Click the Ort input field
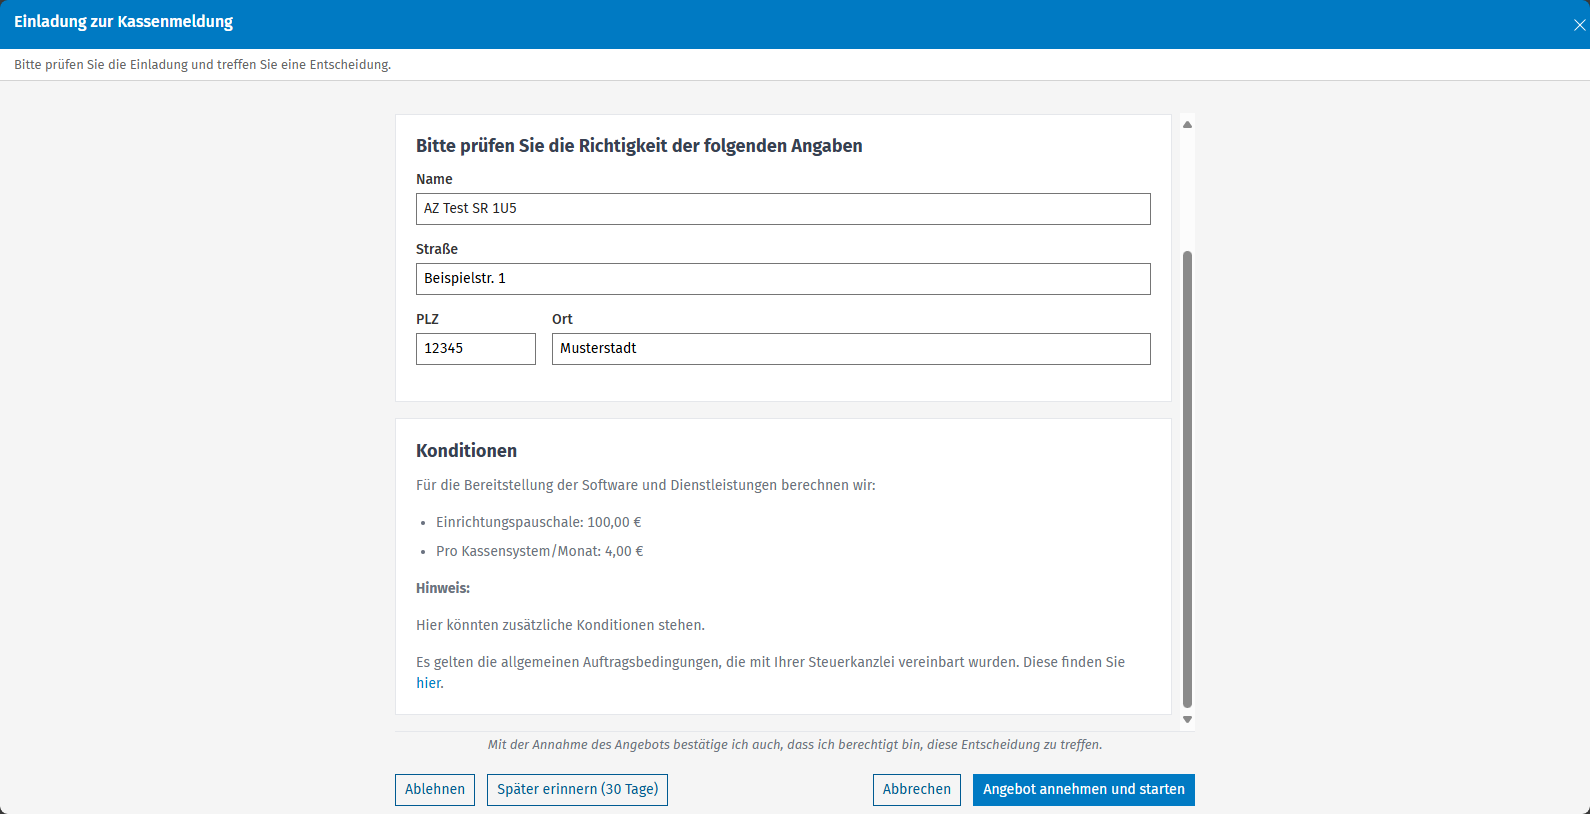Viewport: 1590px width, 814px height. click(851, 349)
